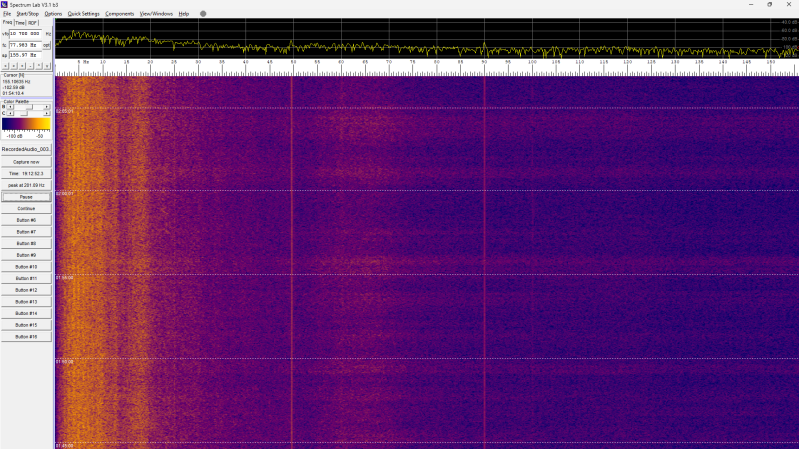Switch to the Freq tab
The image size is (799, 449).
7,22
